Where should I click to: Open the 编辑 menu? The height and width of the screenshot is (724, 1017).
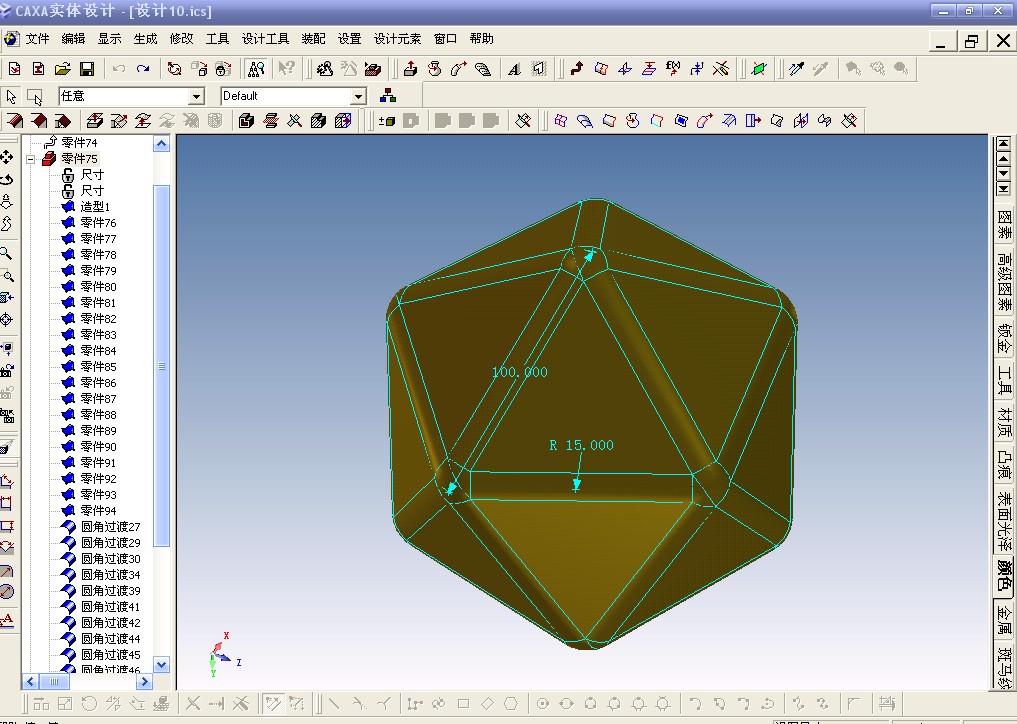pos(73,39)
